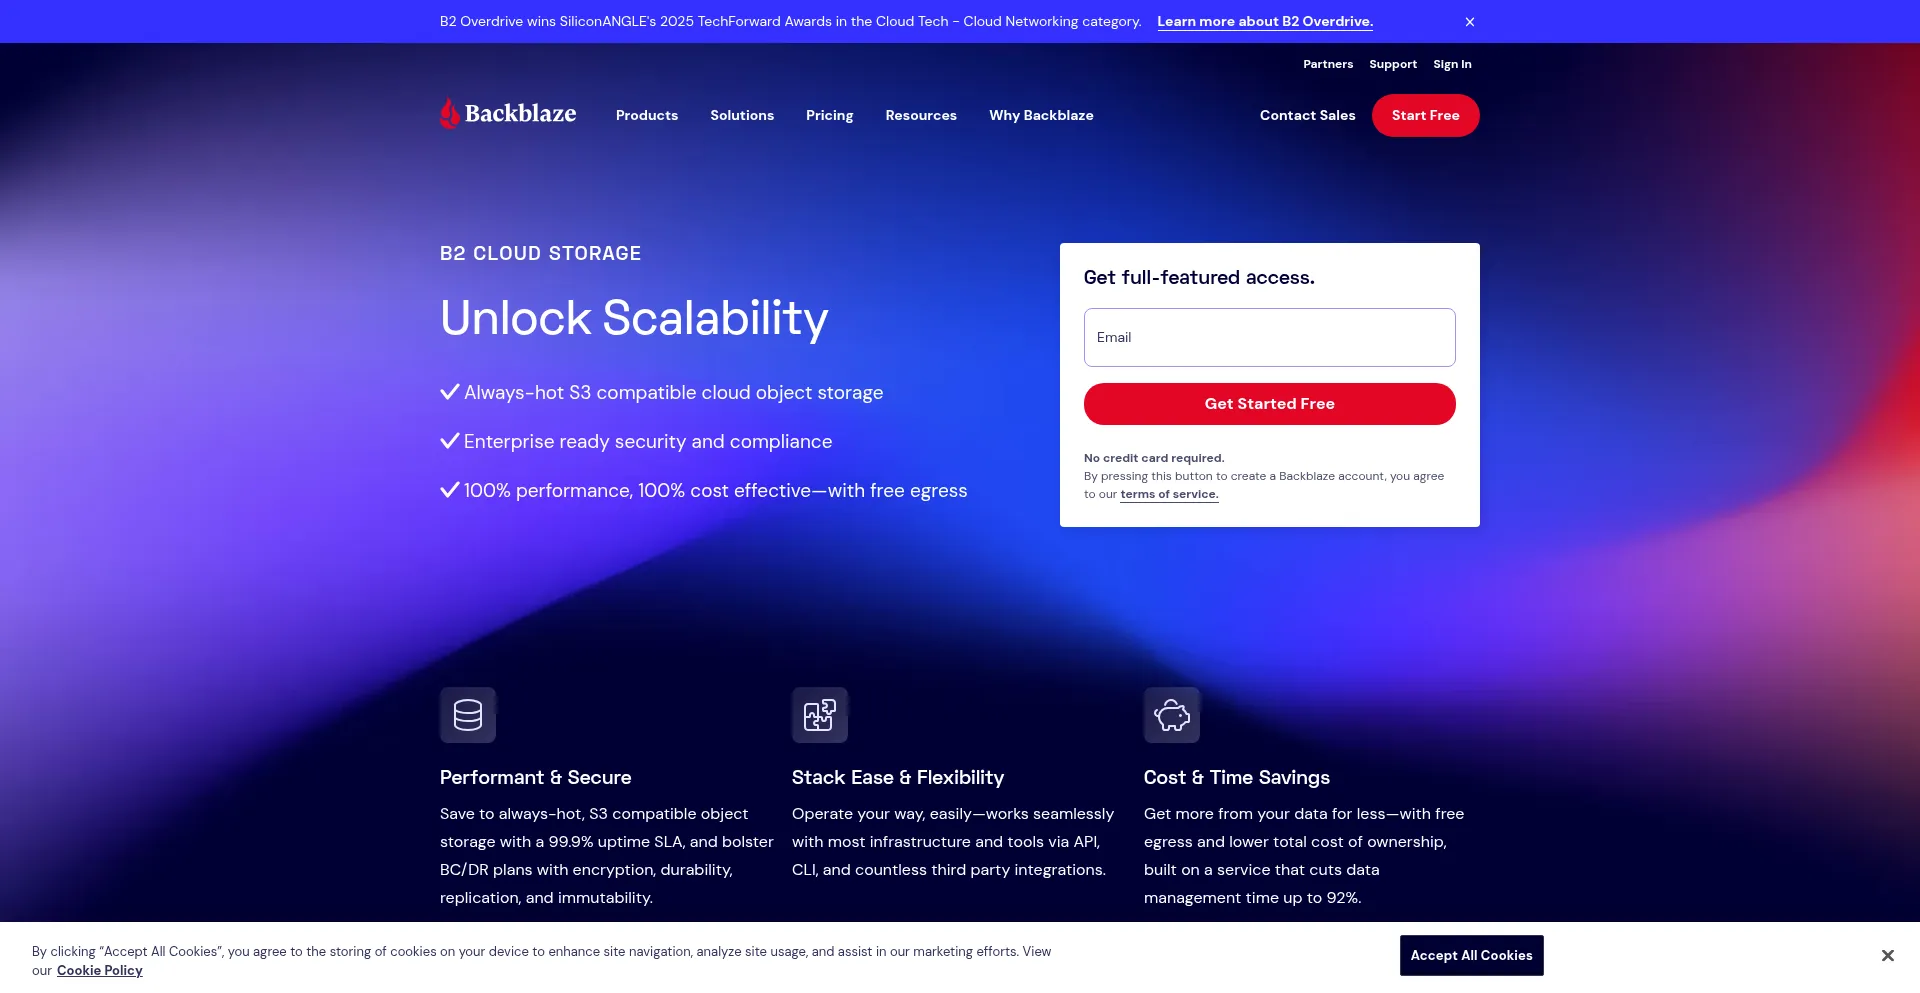Click the piggy bank Cost Savings icon
This screenshot has height=993, width=1920.
pos(1172,715)
